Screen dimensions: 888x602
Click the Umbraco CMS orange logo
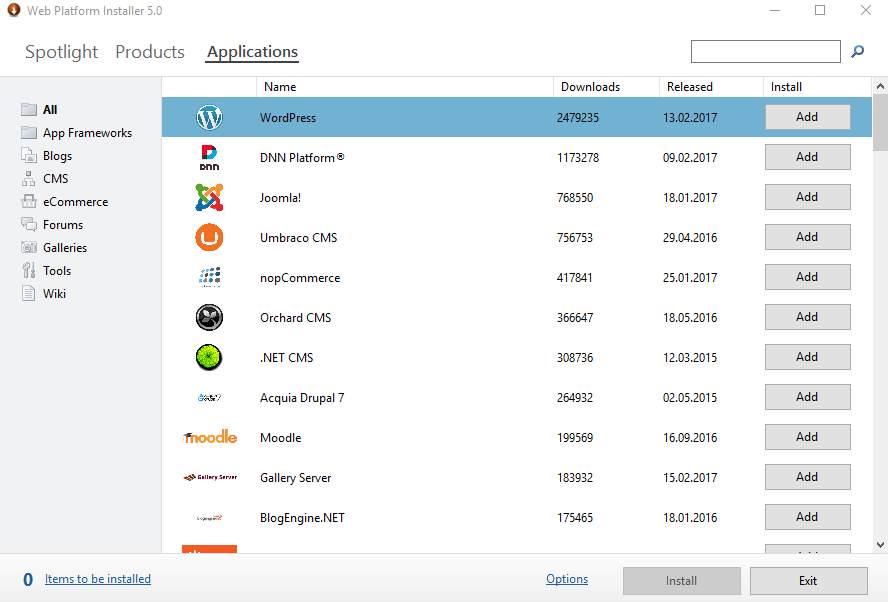(x=209, y=237)
